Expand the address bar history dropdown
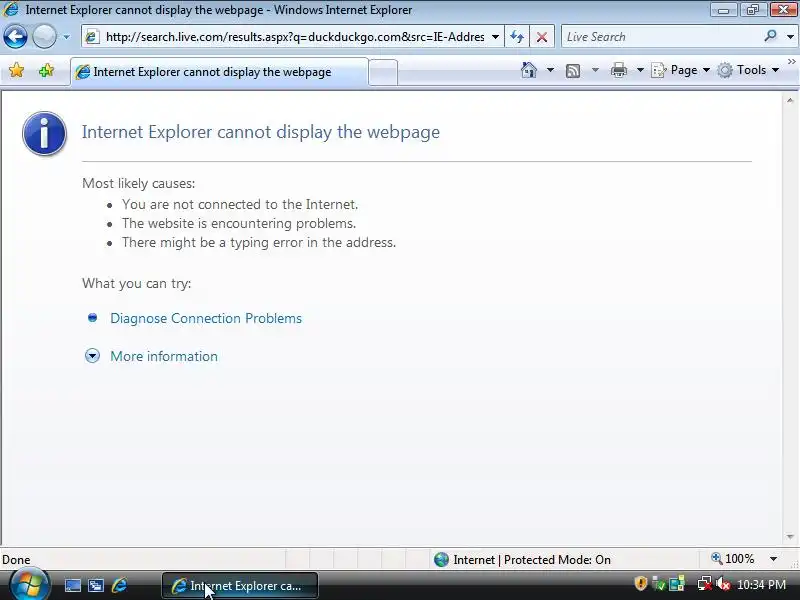Screen dimensions: 800x600 point(495,37)
